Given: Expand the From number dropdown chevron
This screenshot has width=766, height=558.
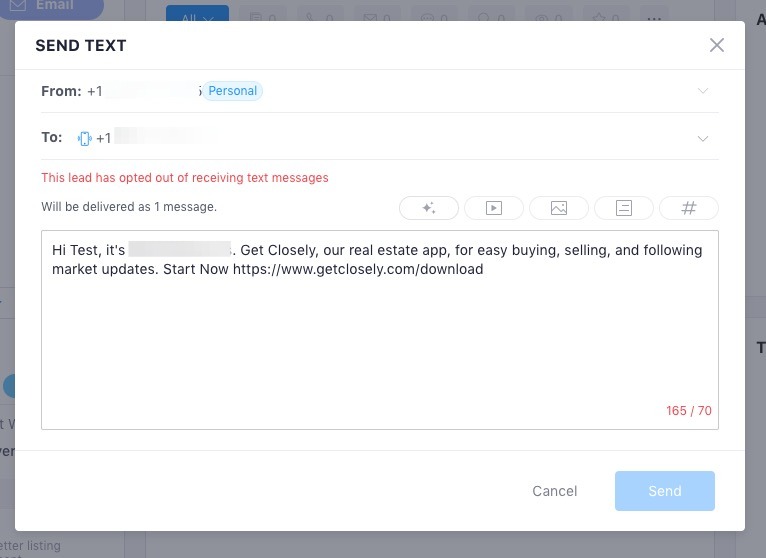Looking at the screenshot, I should point(702,91).
